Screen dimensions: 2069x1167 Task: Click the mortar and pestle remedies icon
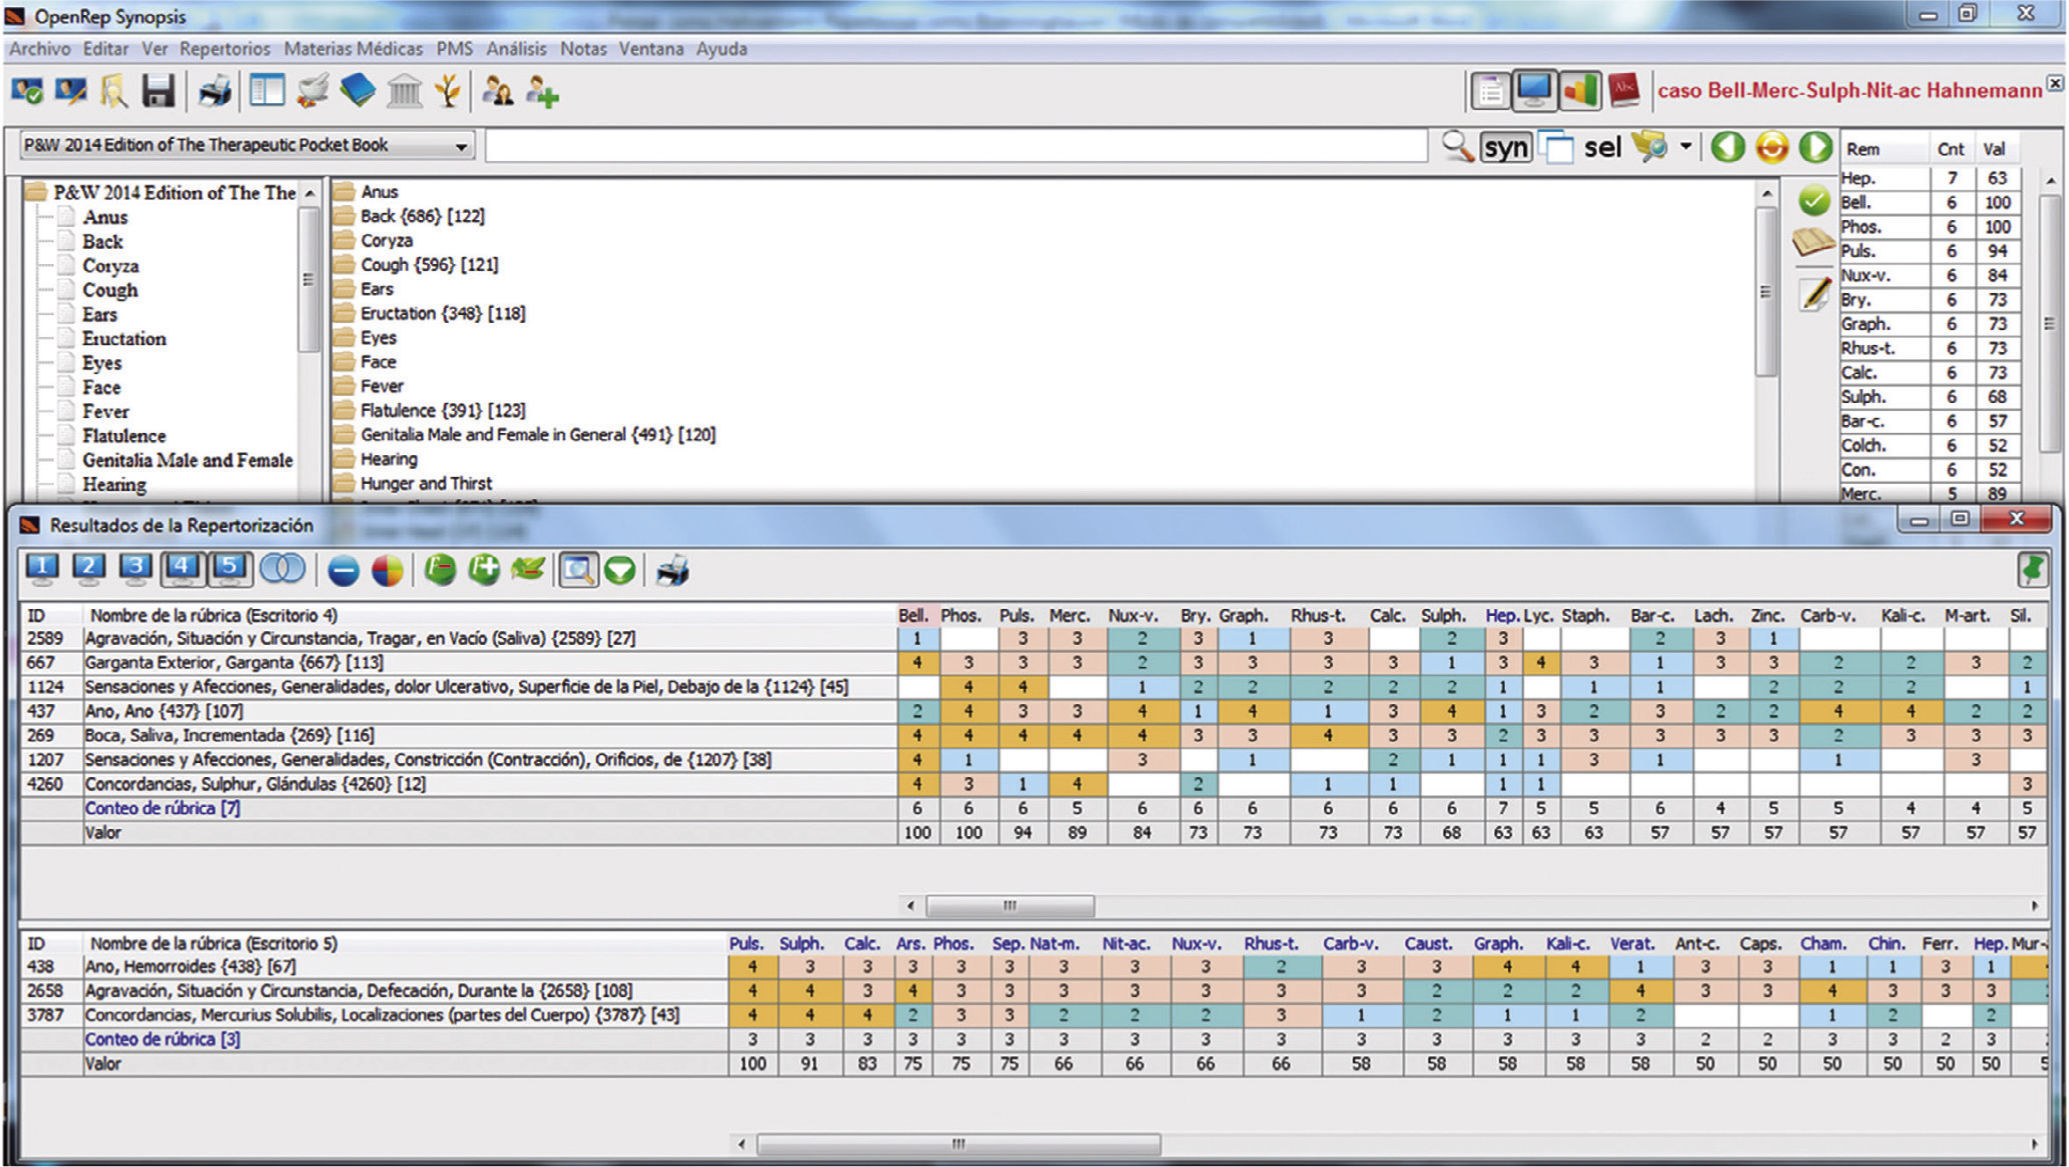(313, 92)
